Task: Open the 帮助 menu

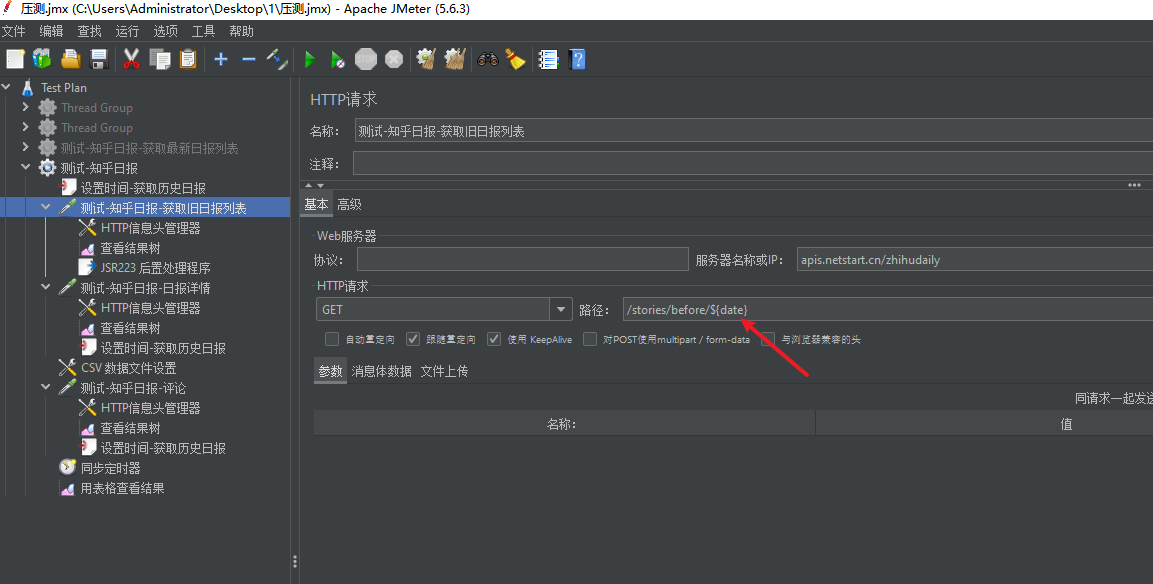Action: pos(241,31)
